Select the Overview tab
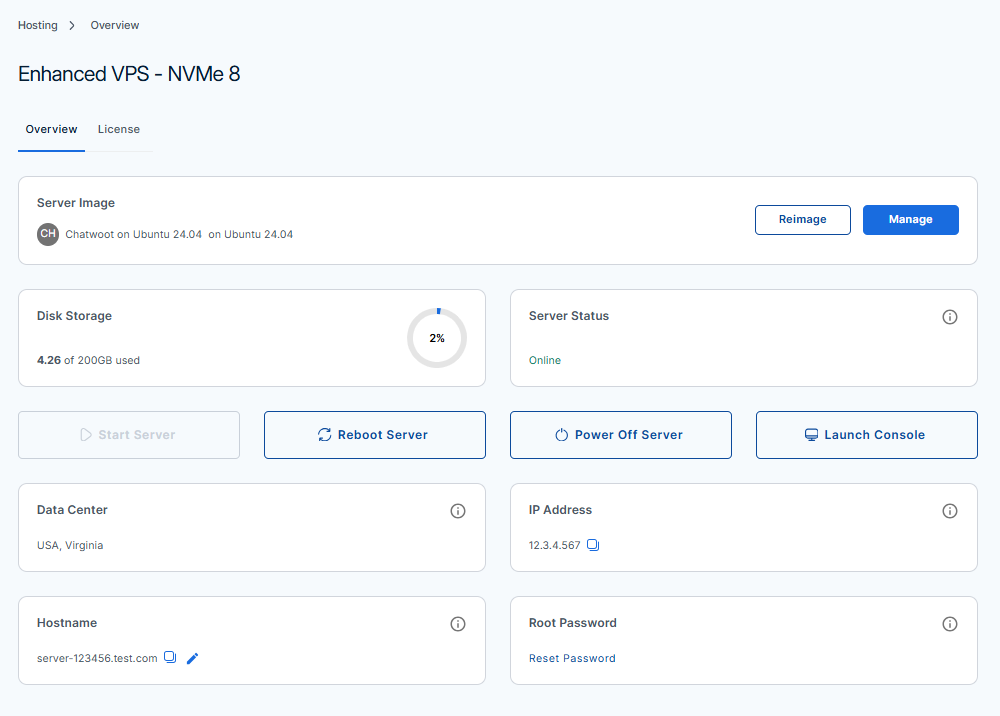 52,129
